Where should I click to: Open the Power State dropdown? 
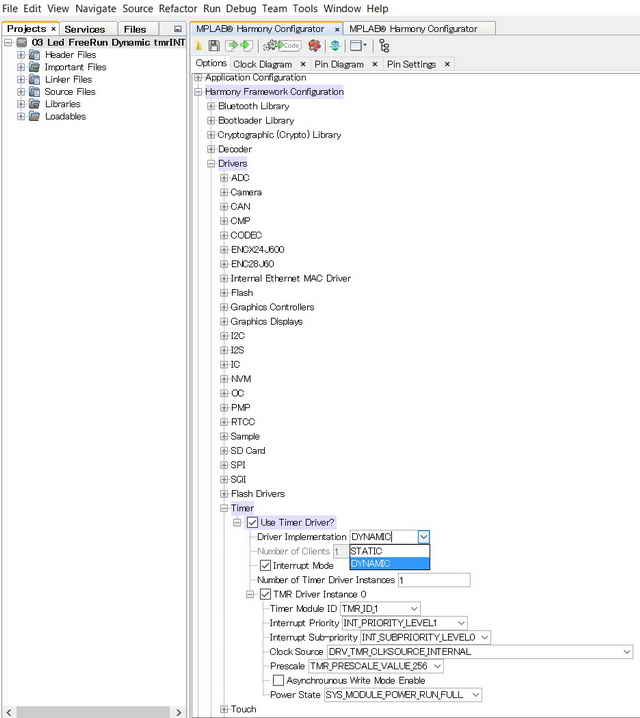[476, 695]
